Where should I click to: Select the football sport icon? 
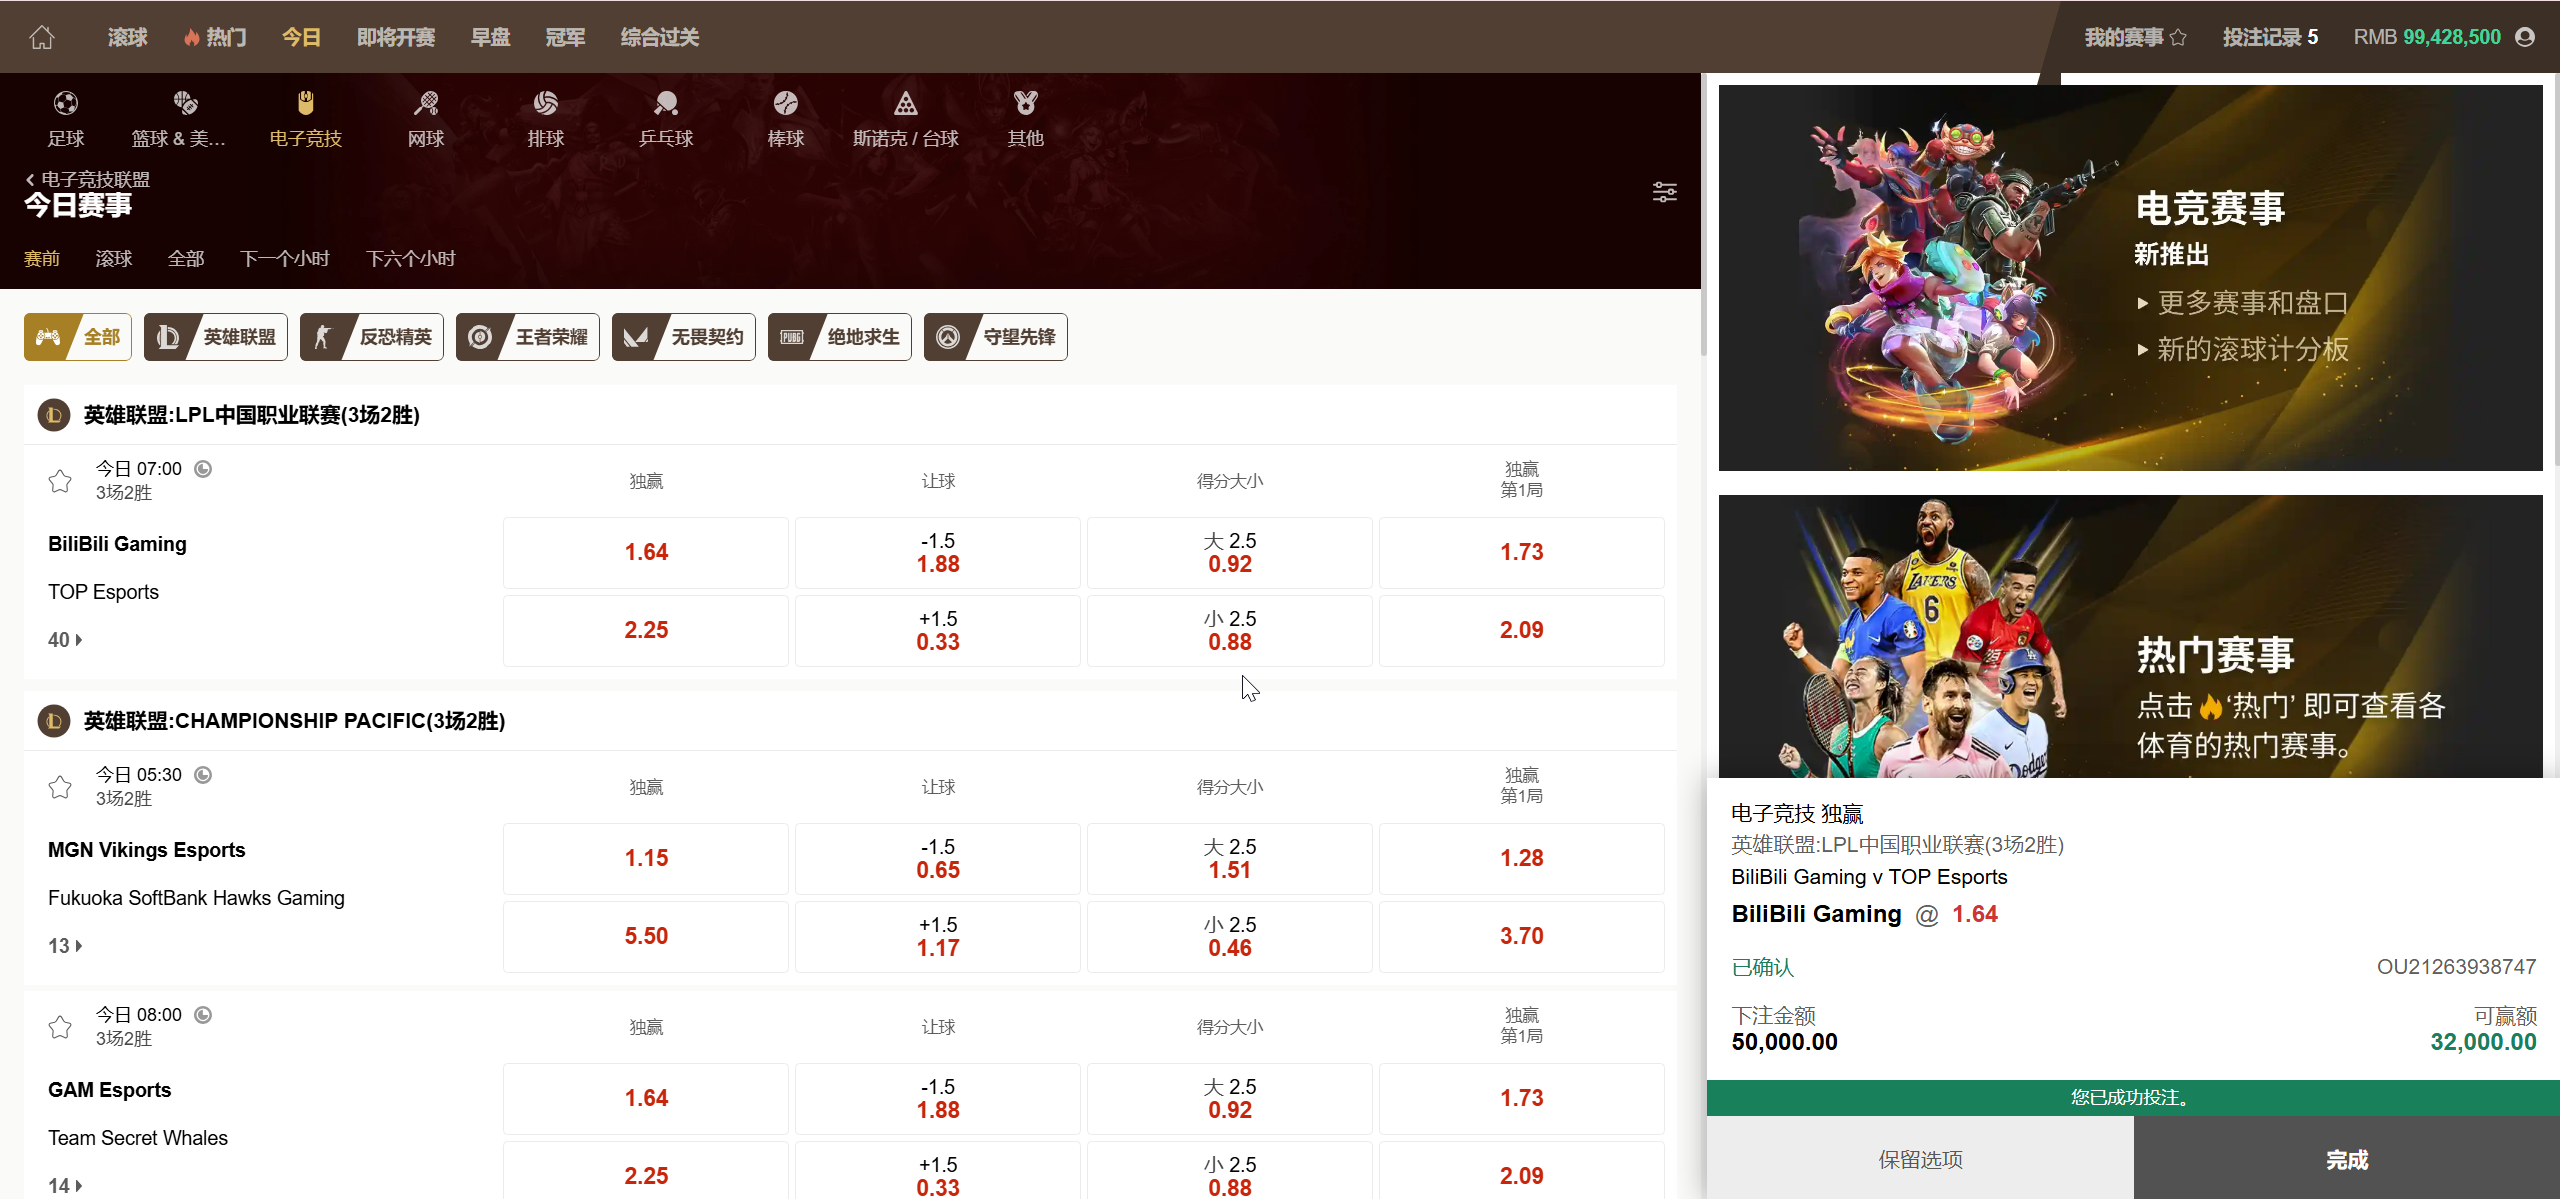[x=66, y=103]
